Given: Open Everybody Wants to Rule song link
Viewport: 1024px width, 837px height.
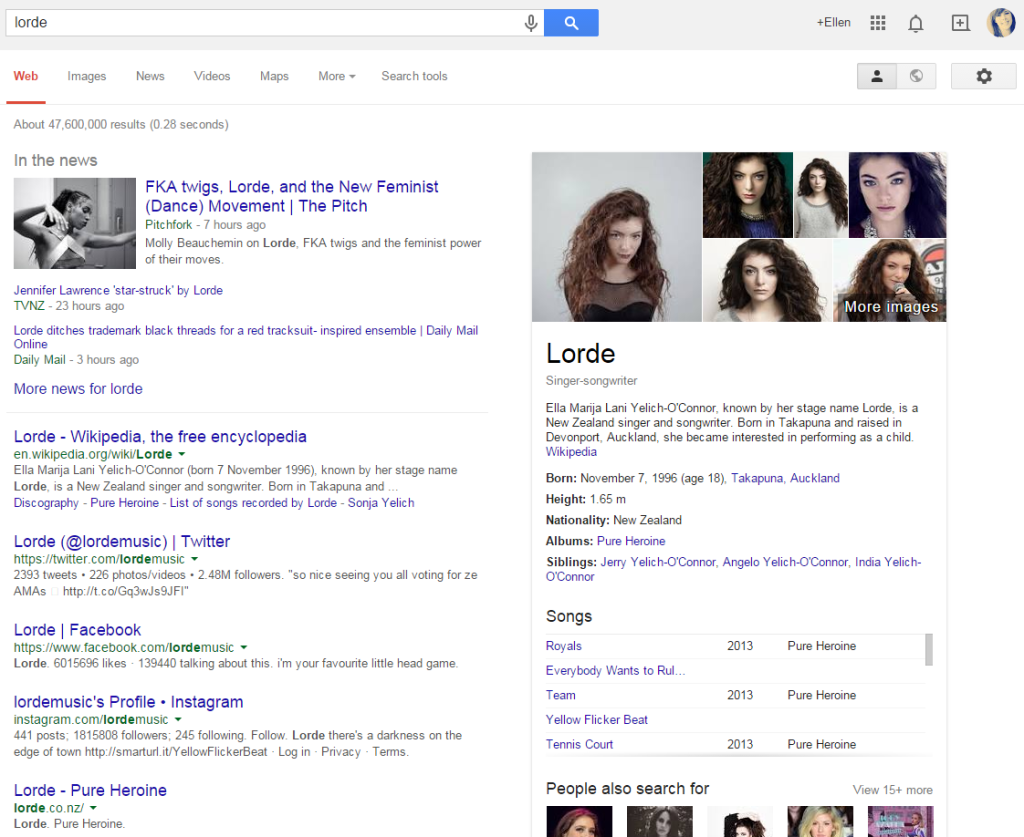Looking at the screenshot, I should coord(615,671).
